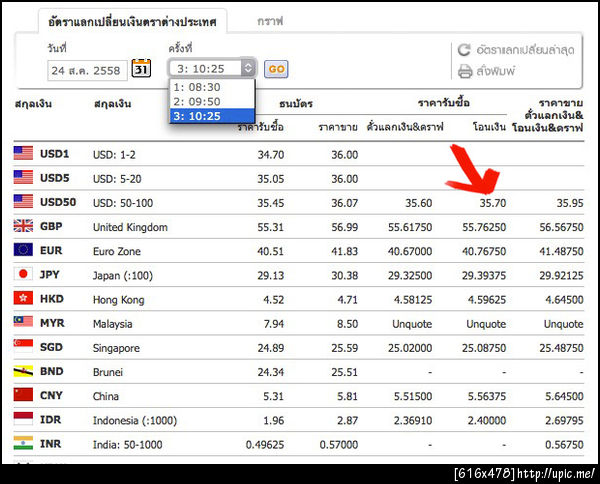The height and width of the screenshot is (484, 600).
Task: Click the refresh latest exchange rate icon
Action: pyautogui.click(x=464, y=50)
